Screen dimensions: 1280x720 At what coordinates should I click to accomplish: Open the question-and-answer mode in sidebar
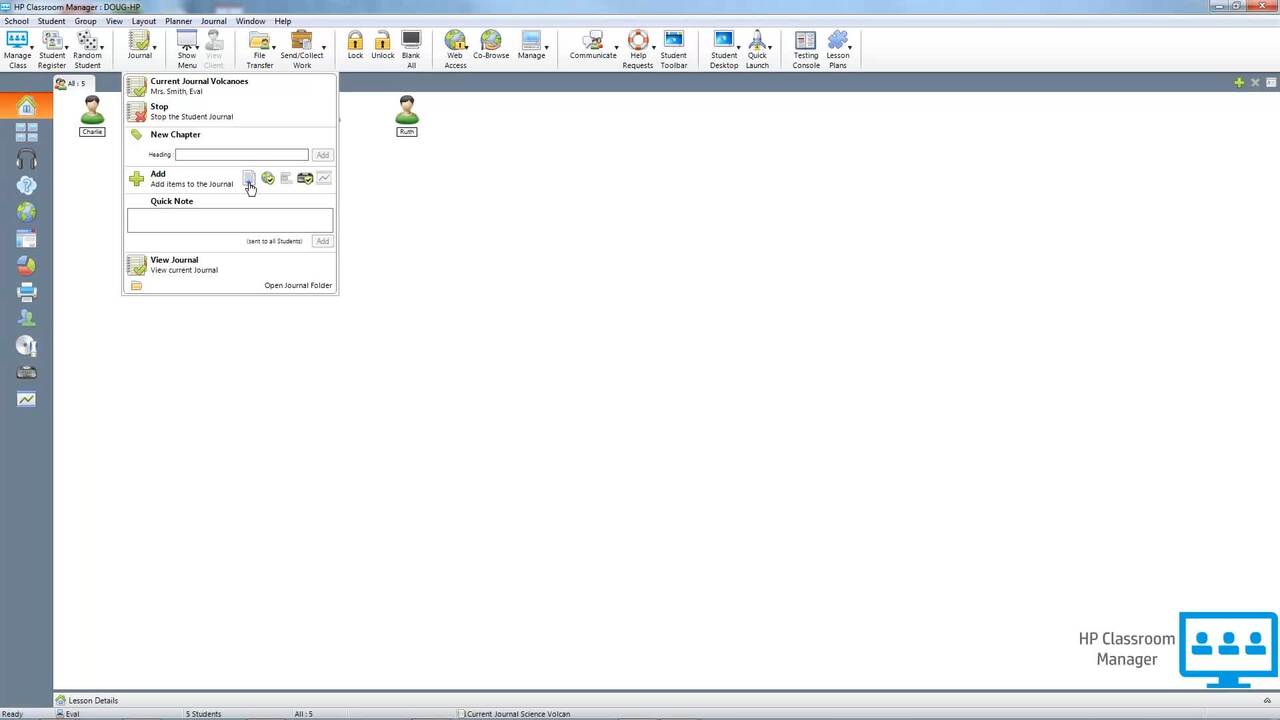(26, 186)
